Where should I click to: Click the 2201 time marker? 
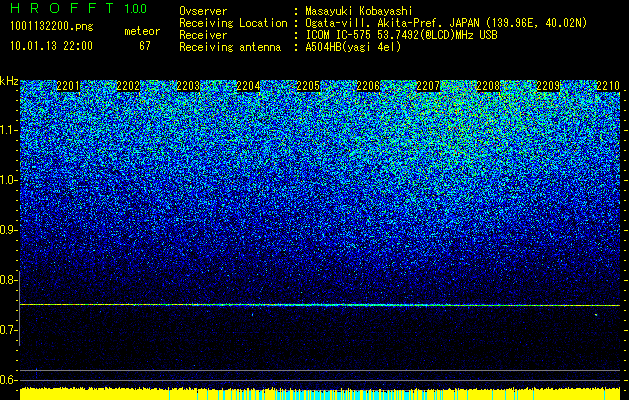tap(68, 86)
